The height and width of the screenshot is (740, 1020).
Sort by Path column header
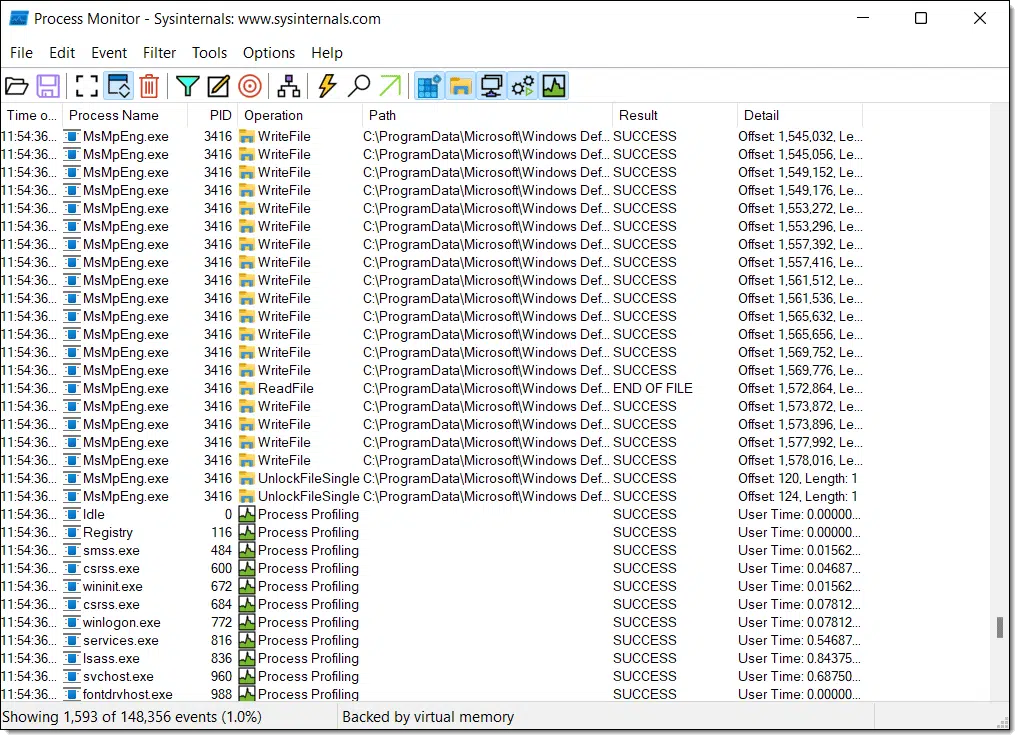(487, 115)
